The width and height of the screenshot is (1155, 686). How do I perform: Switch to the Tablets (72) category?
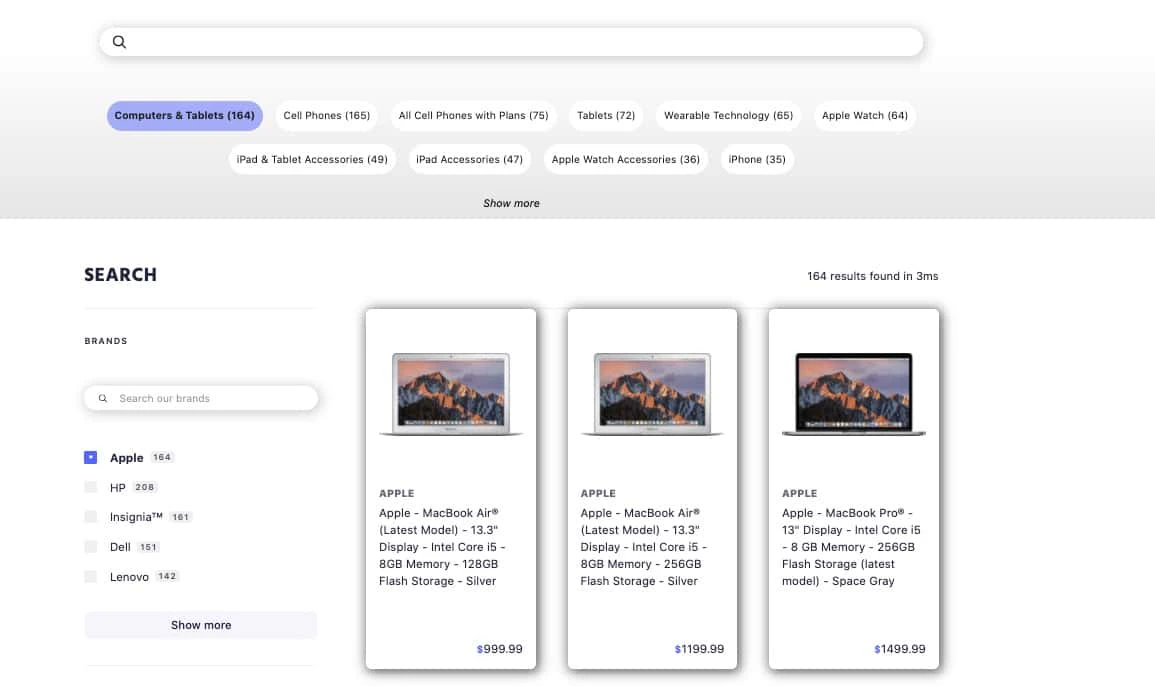click(605, 115)
